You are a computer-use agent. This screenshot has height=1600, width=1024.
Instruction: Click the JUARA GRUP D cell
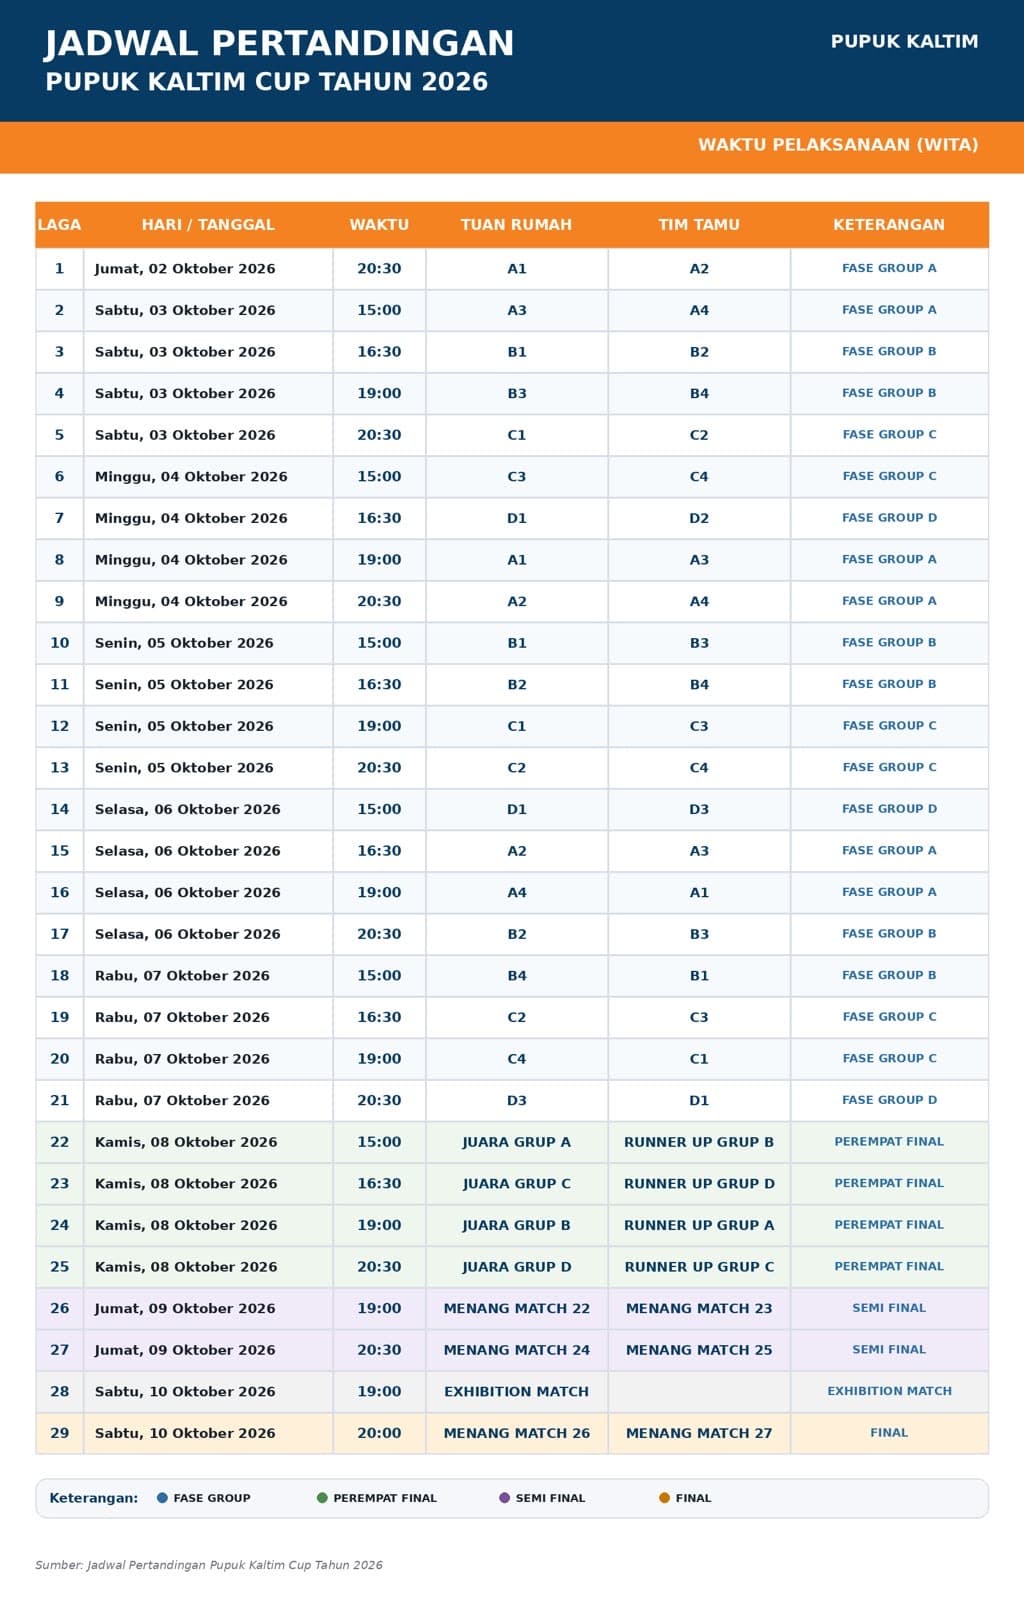(x=517, y=1267)
